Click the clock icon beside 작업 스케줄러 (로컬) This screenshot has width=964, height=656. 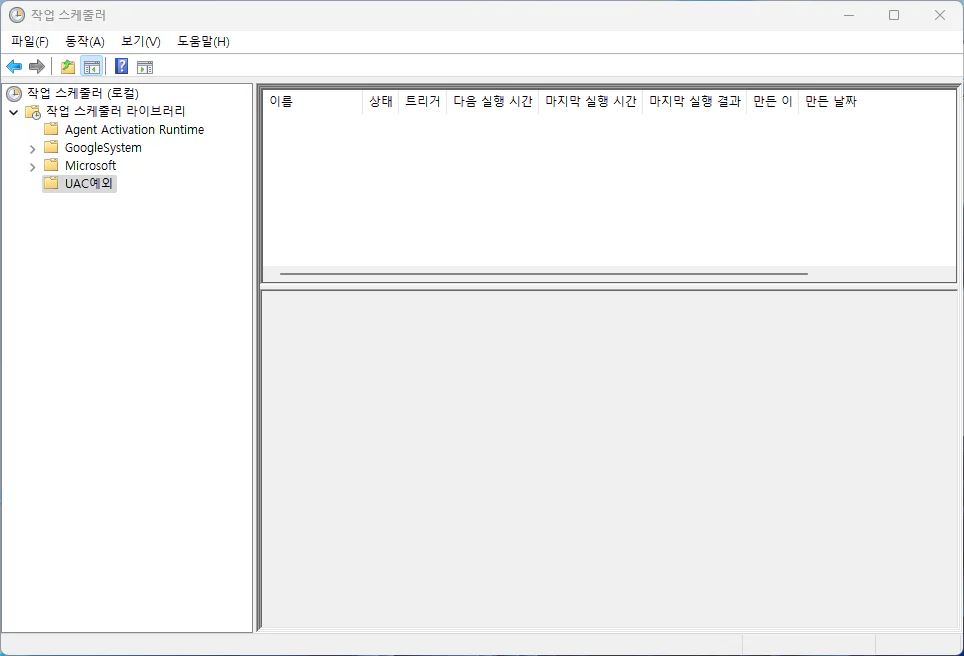(x=14, y=93)
